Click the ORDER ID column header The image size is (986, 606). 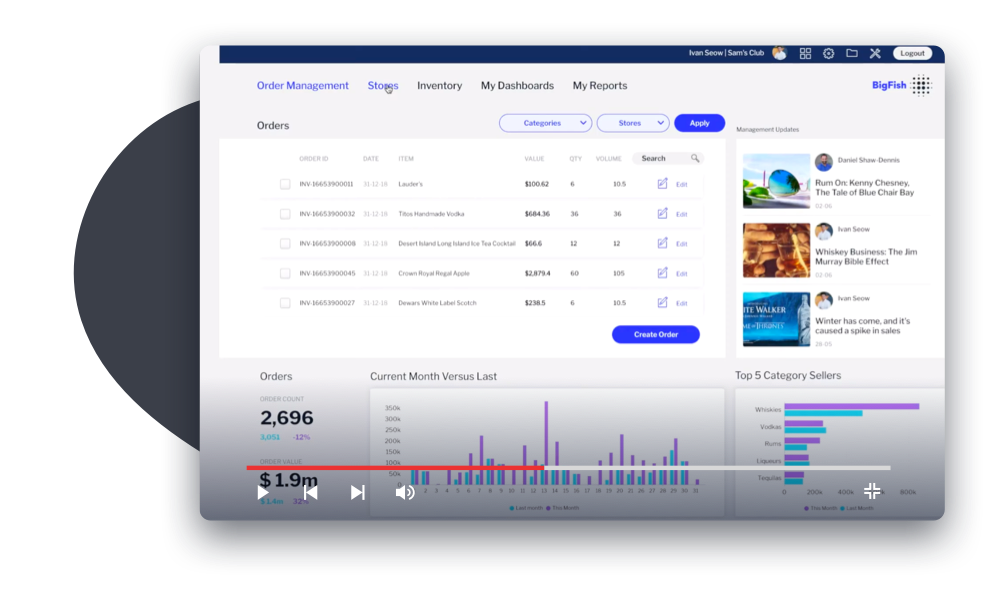[x=314, y=158]
